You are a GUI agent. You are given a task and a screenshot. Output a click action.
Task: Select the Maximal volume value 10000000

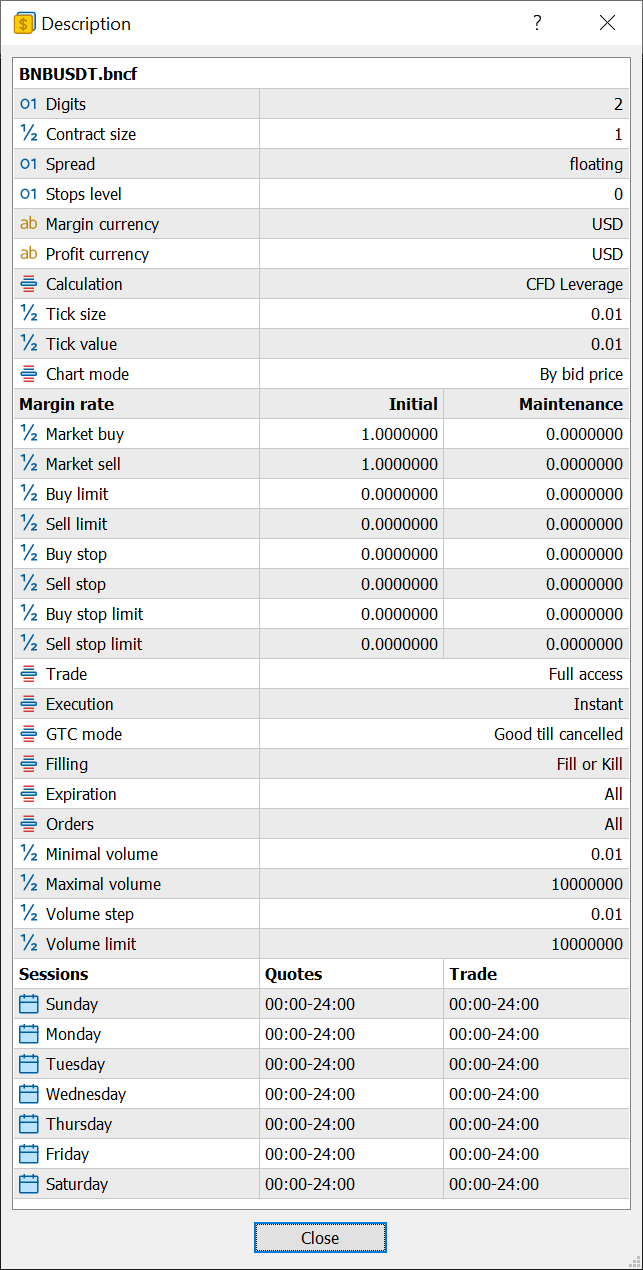(587, 884)
